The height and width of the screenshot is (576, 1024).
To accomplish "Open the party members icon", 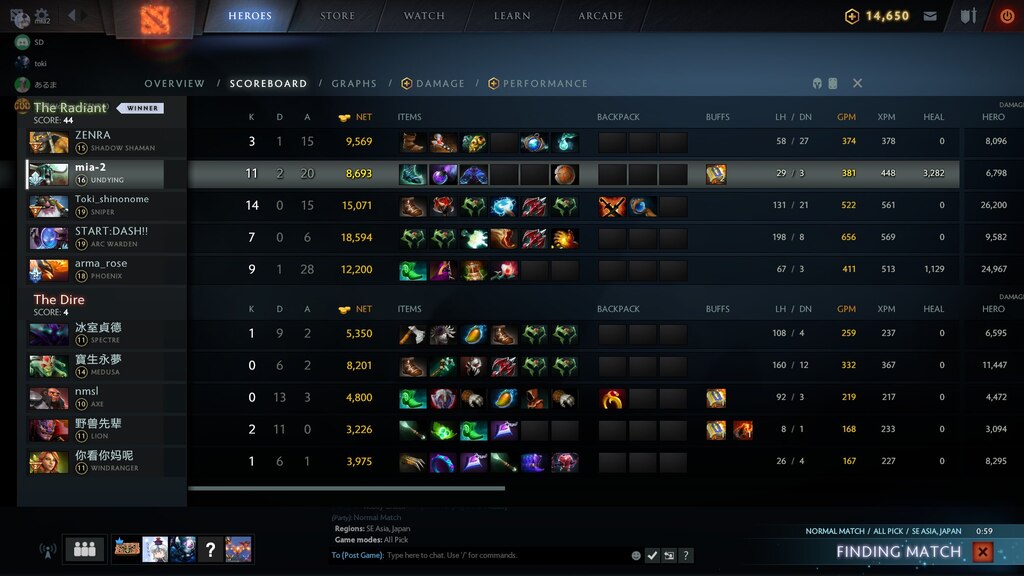I will click(85, 549).
